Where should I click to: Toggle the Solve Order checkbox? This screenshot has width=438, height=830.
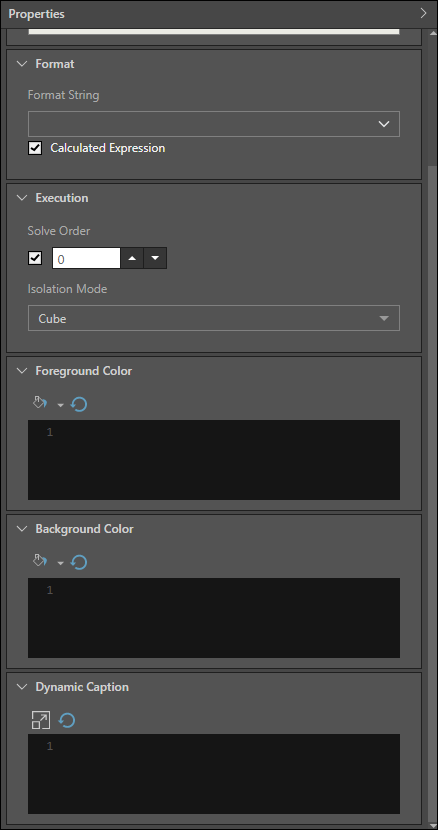pyautogui.click(x=35, y=258)
